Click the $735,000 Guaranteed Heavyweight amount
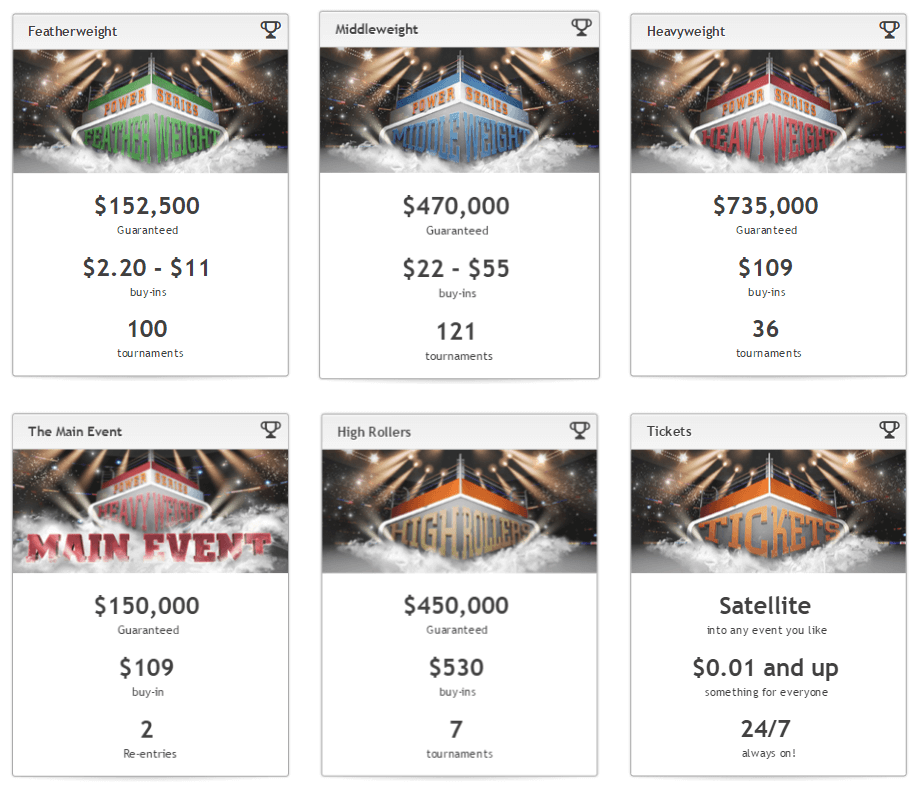918x790 pixels. [x=765, y=206]
